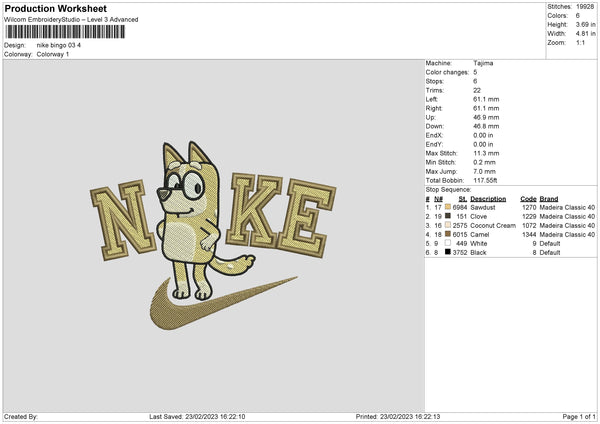Click the Black color swatch
This screenshot has width=600, height=424.
pyautogui.click(x=448, y=252)
